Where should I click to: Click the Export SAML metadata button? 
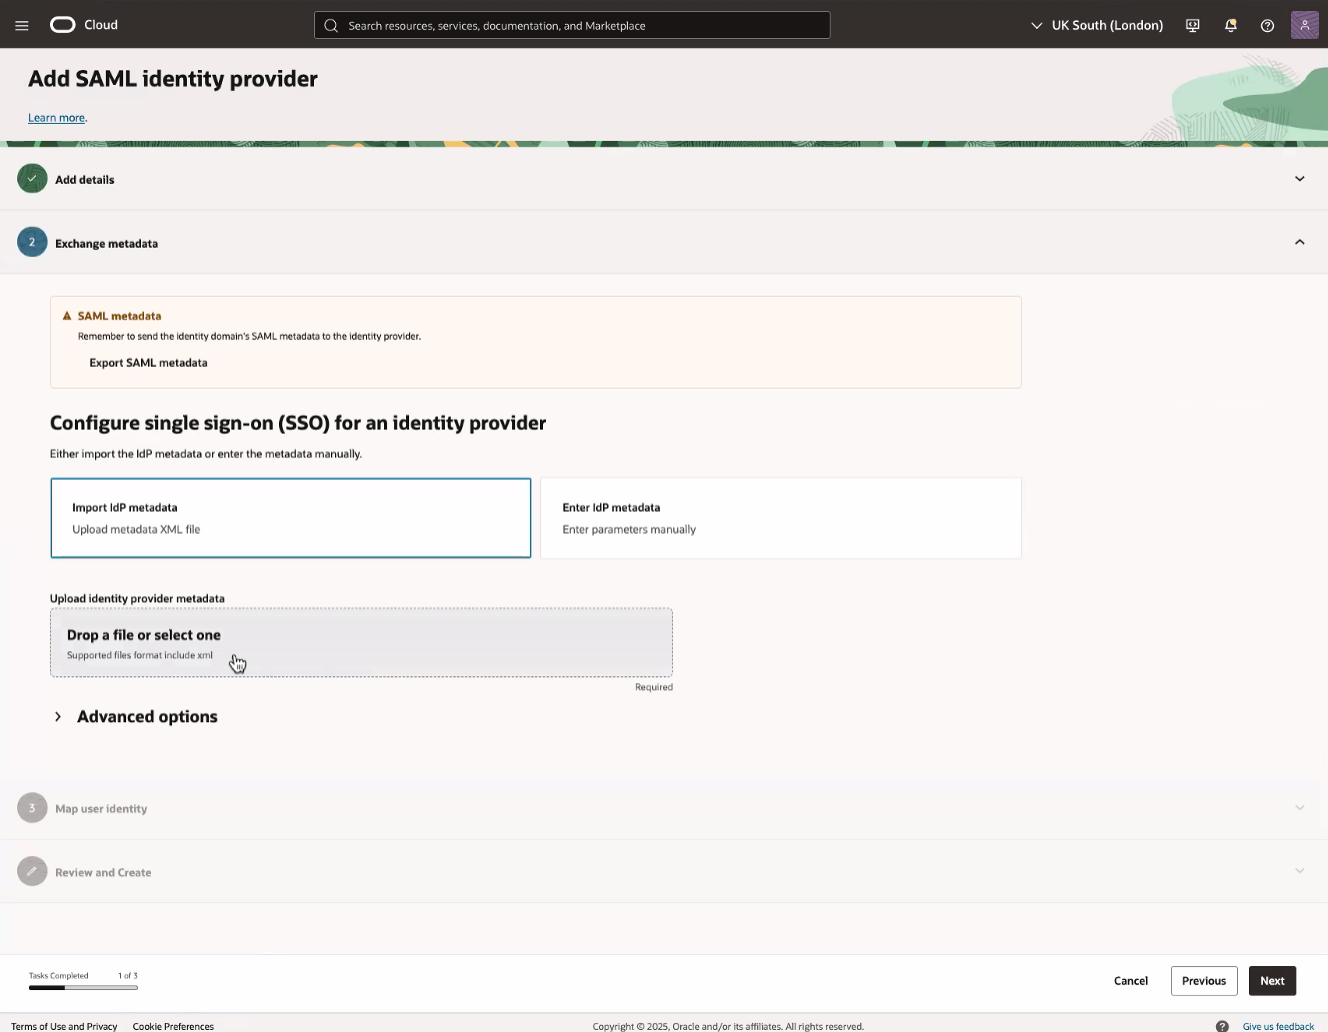tap(148, 363)
